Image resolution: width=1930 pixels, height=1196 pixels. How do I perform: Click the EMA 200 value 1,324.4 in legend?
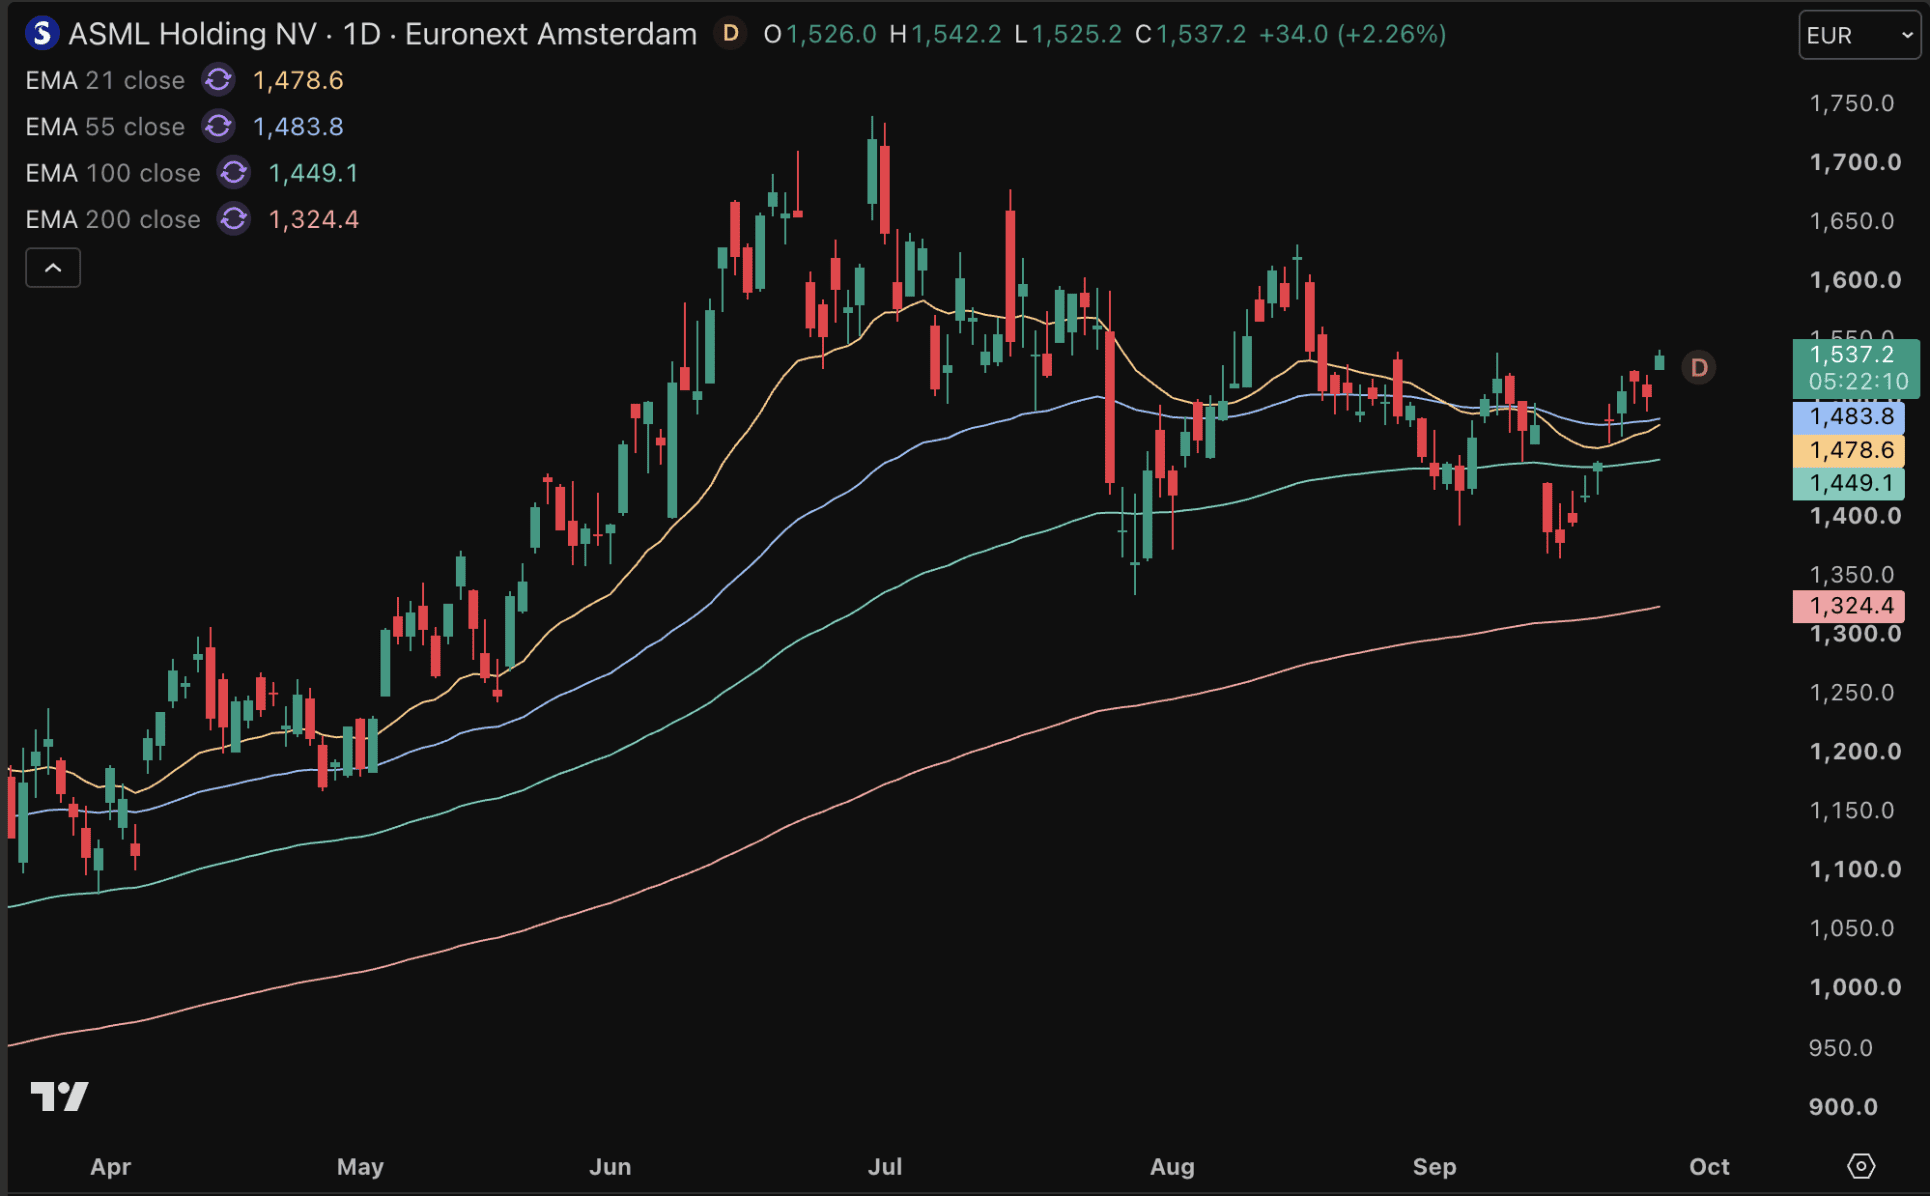[314, 219]
